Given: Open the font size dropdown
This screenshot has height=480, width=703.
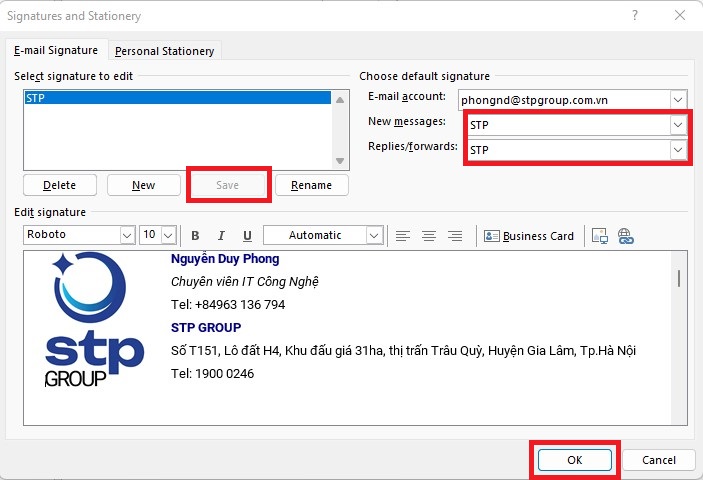Looking at the screenshot, I should pos(166,236).
